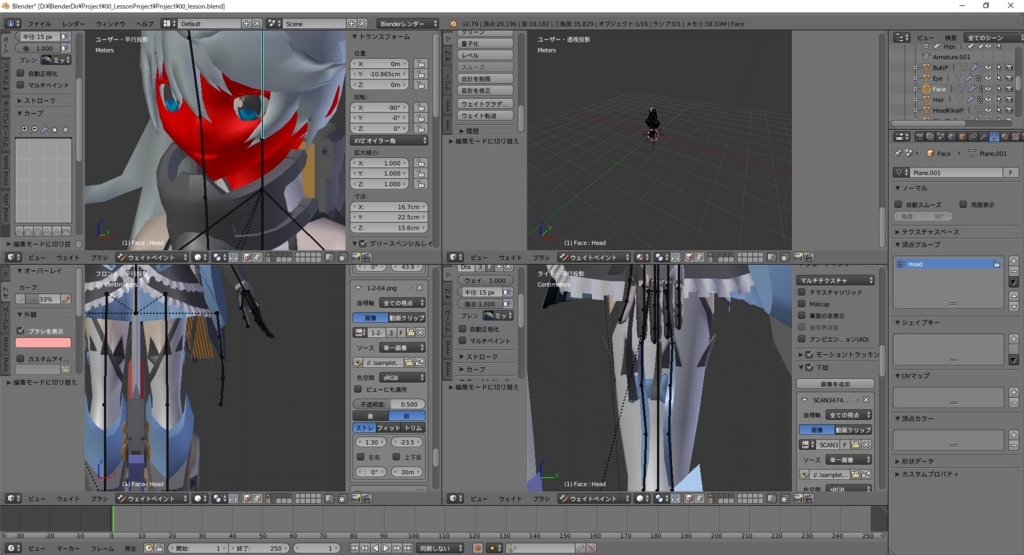Jump to the timeline start frame
Viewport: 1024px width, 555px height.
coord(354,548)
